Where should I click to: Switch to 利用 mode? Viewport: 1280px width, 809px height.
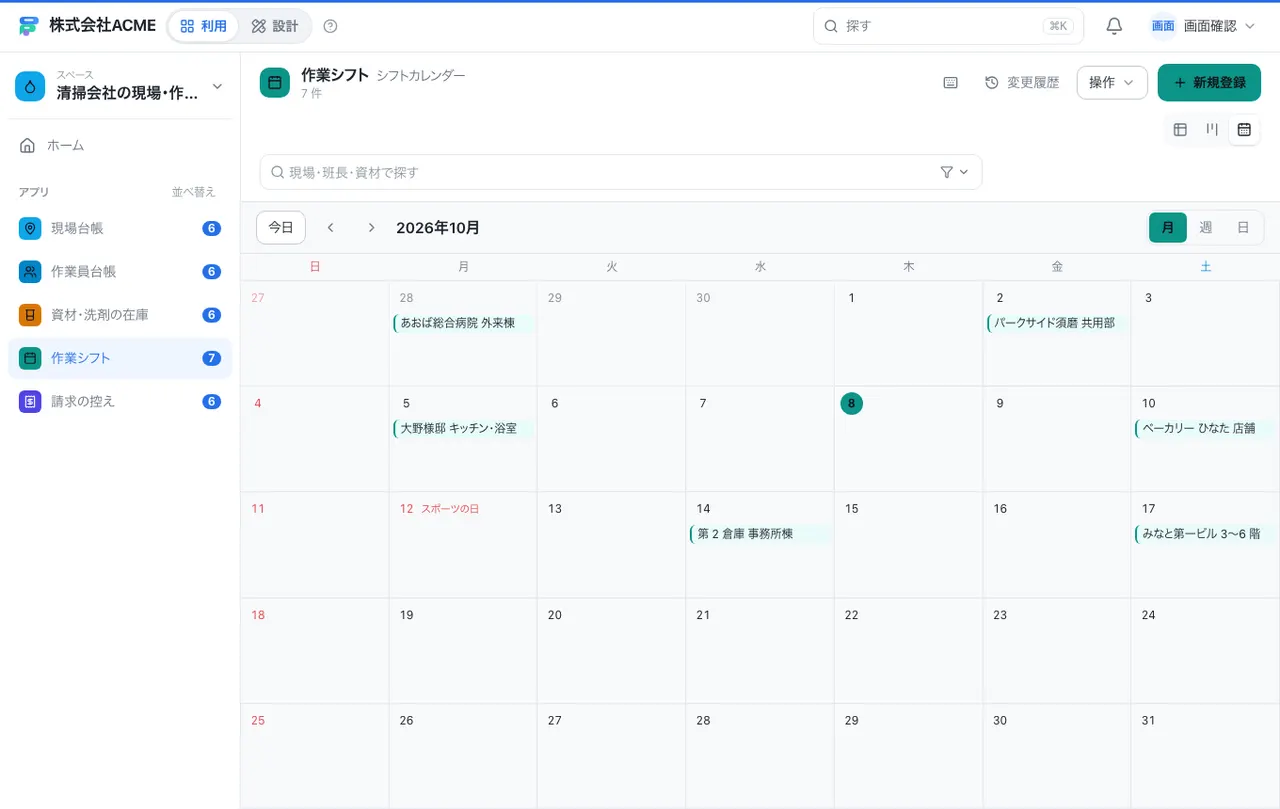(x=204, y=26)
